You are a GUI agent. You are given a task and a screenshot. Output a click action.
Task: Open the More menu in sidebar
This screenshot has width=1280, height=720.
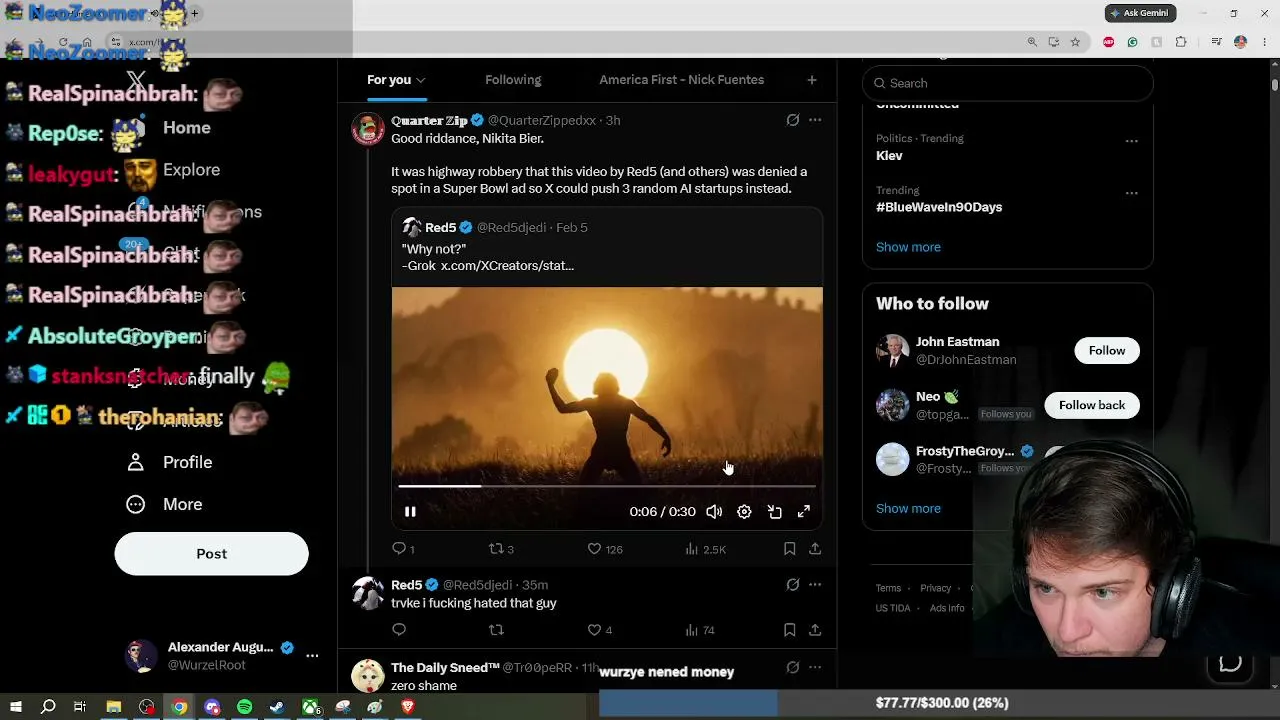point(165,504)
